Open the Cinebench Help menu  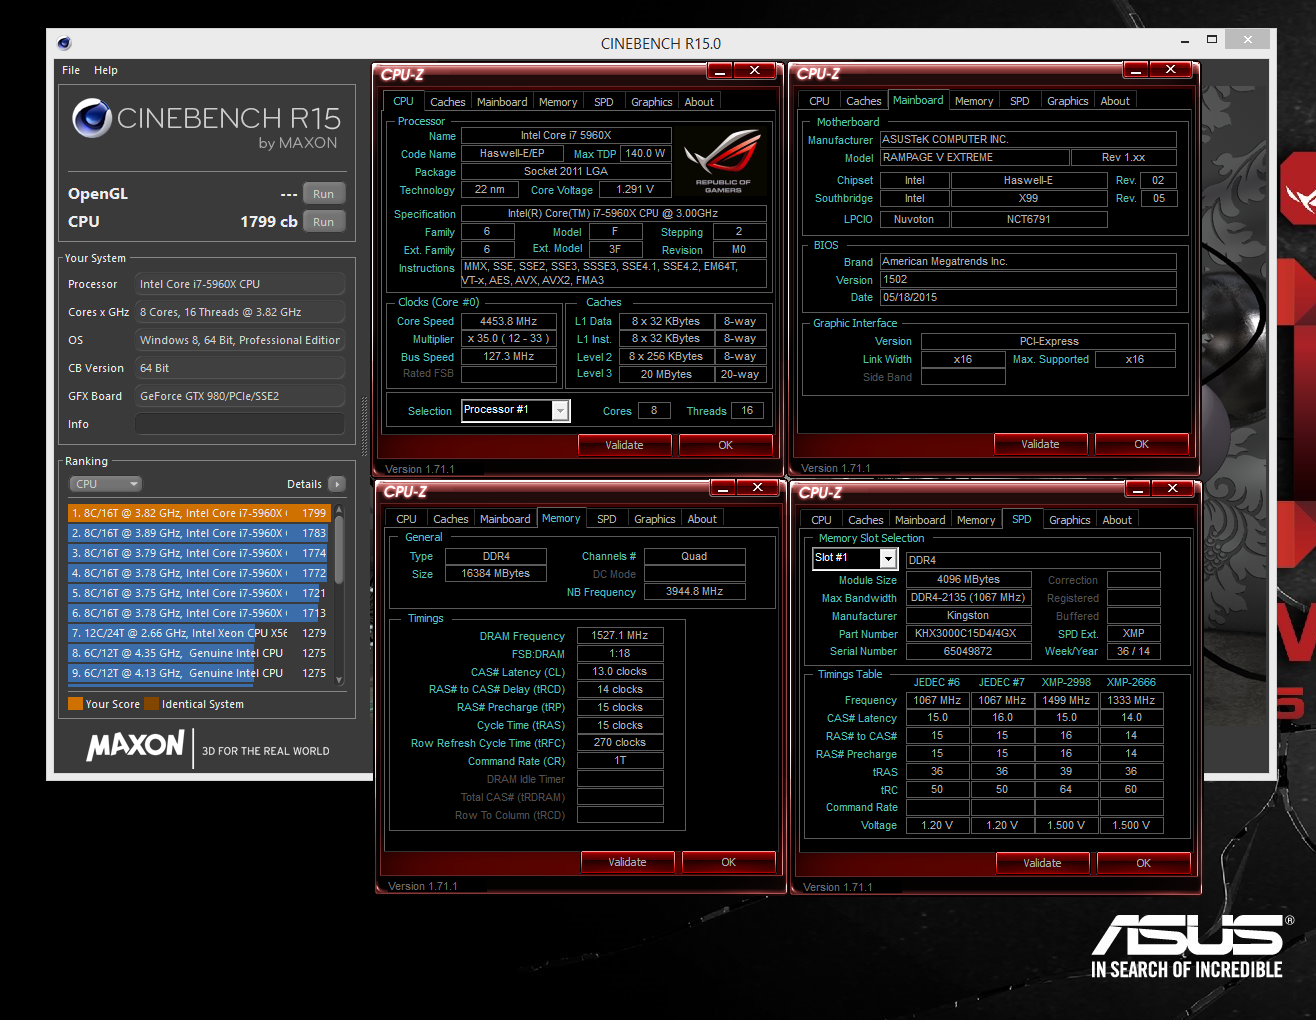(106, 70)
